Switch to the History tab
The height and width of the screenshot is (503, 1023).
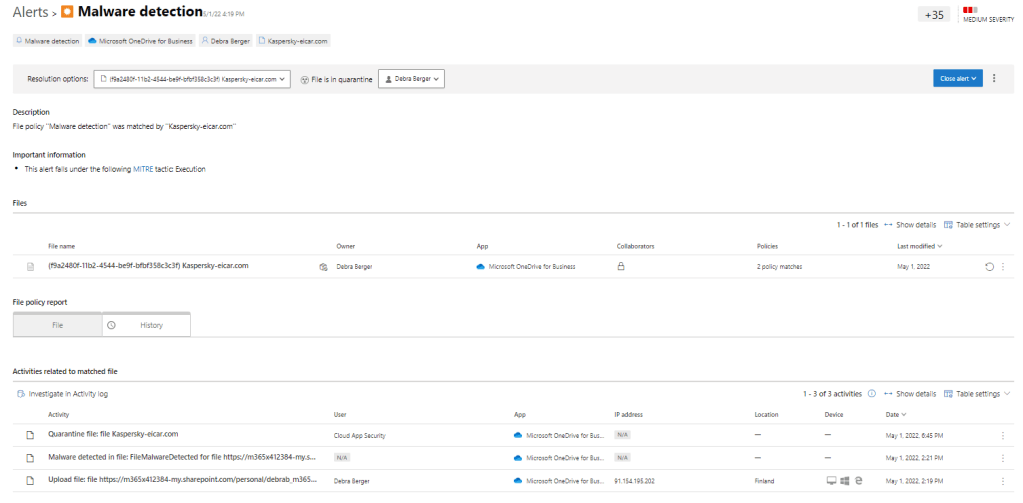pos(146,325)
